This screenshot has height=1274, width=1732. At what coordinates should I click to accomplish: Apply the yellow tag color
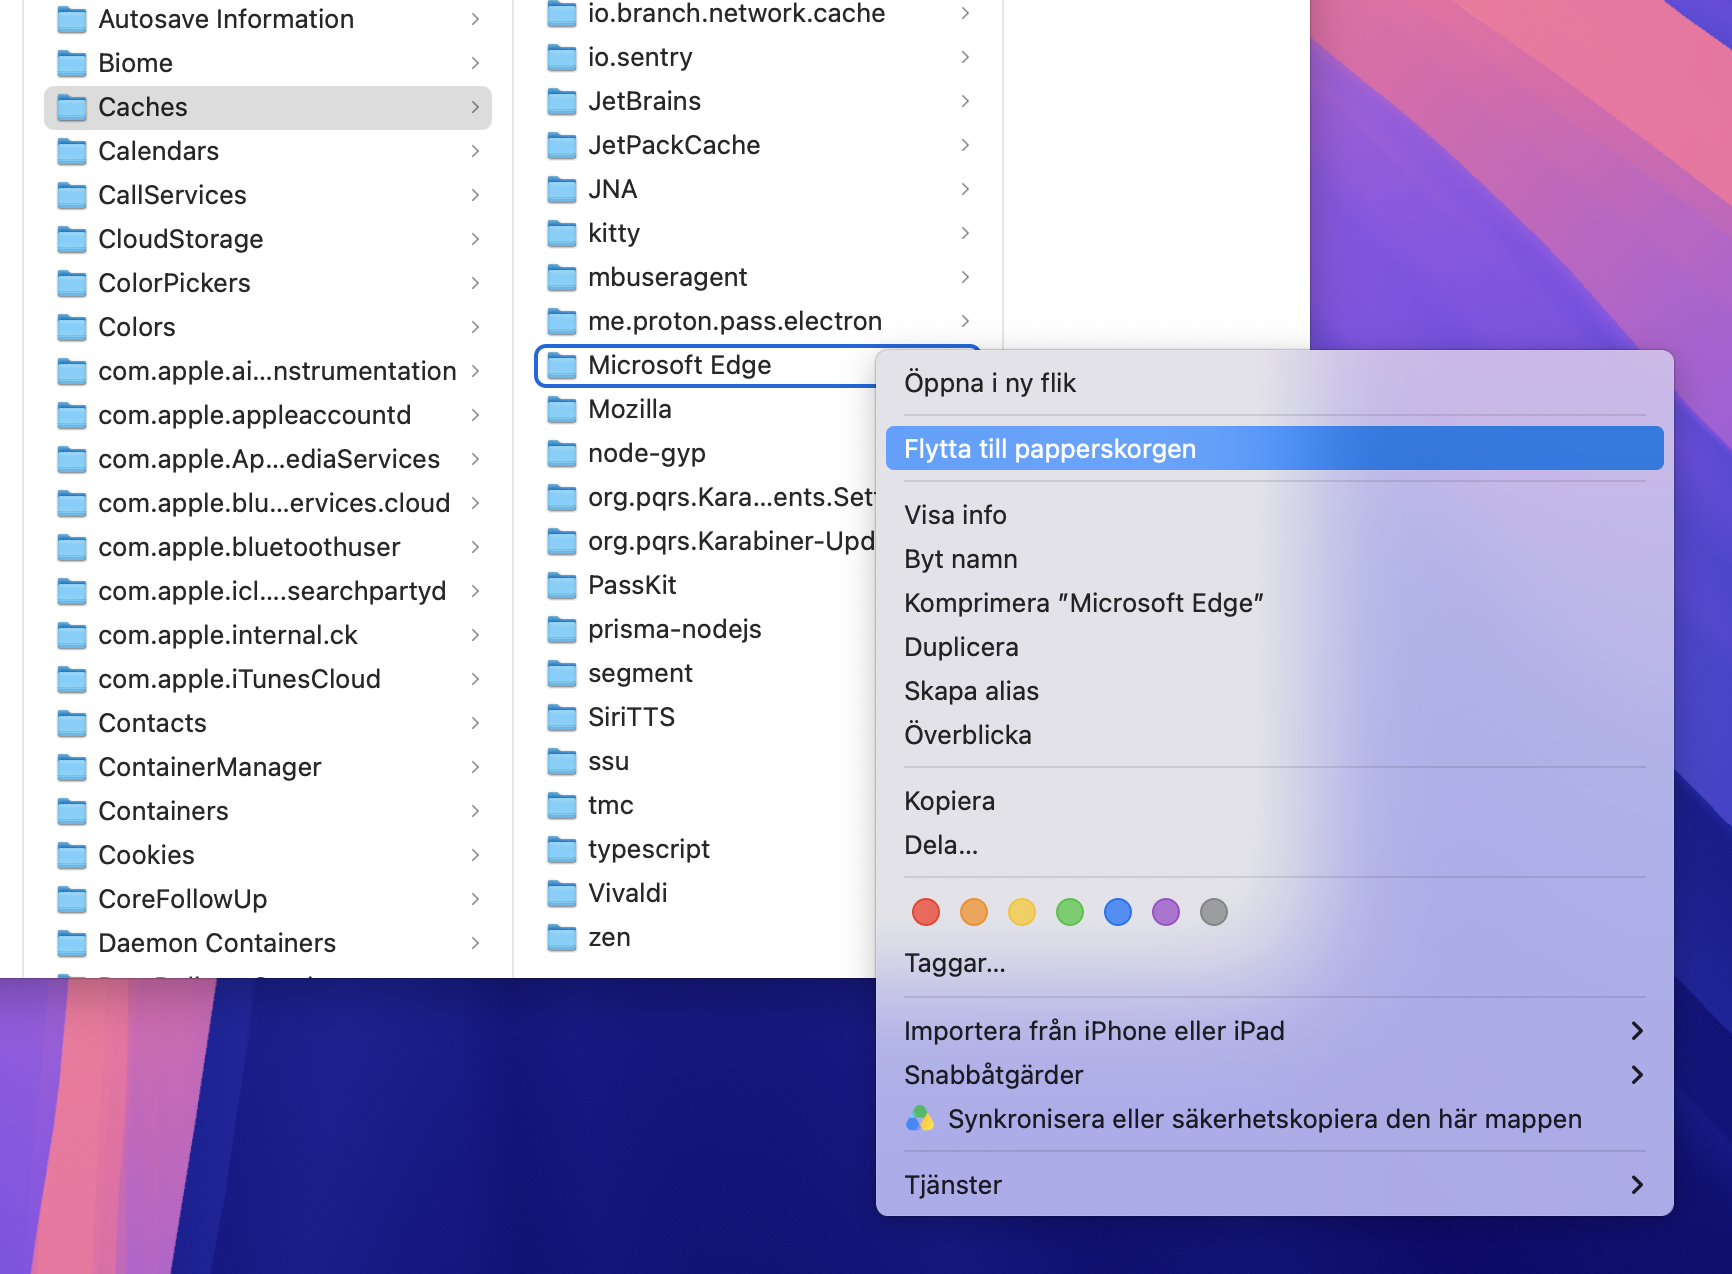tap(1022, 912)
